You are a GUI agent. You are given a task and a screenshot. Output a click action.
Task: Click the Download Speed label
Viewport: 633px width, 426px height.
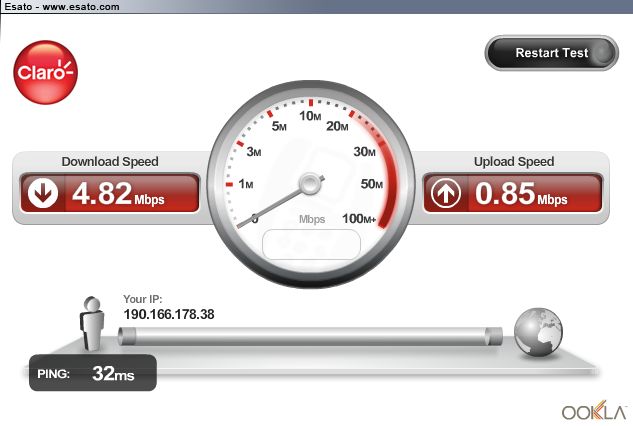[x=110, y=162]
